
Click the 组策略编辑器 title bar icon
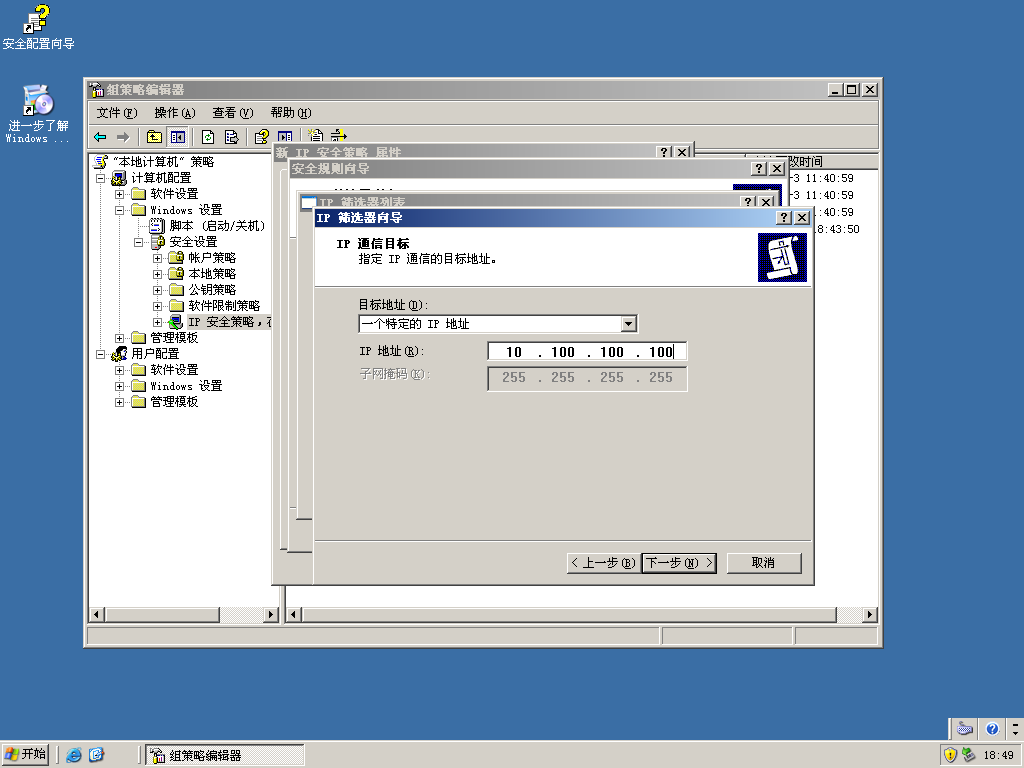[x=97, y=89]
